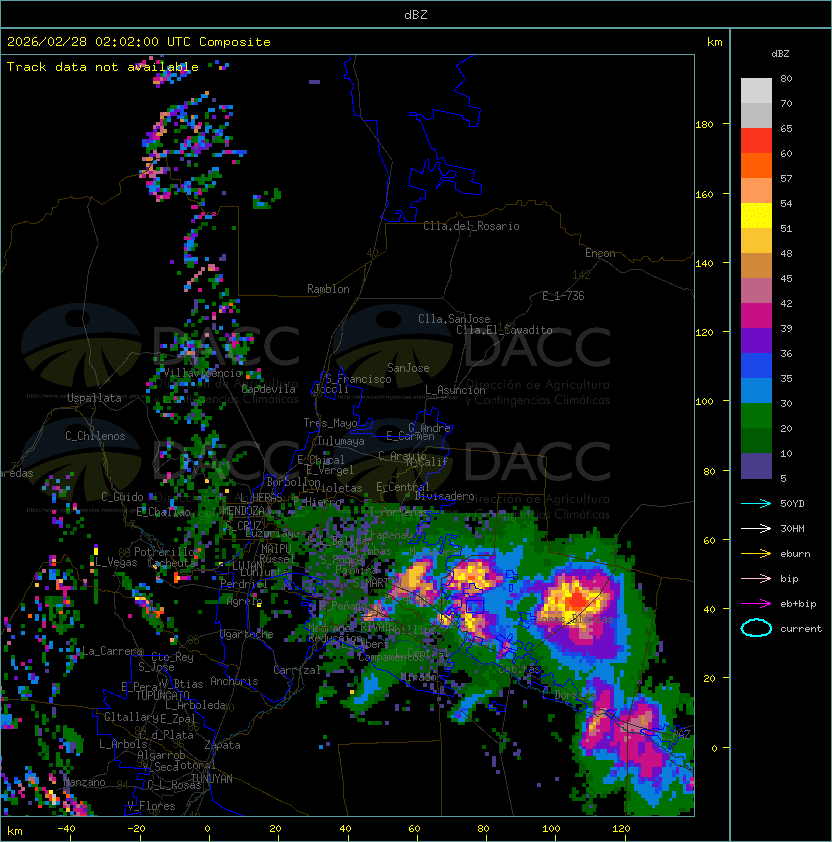Click the 'Manzano' place label

point(85,782)
